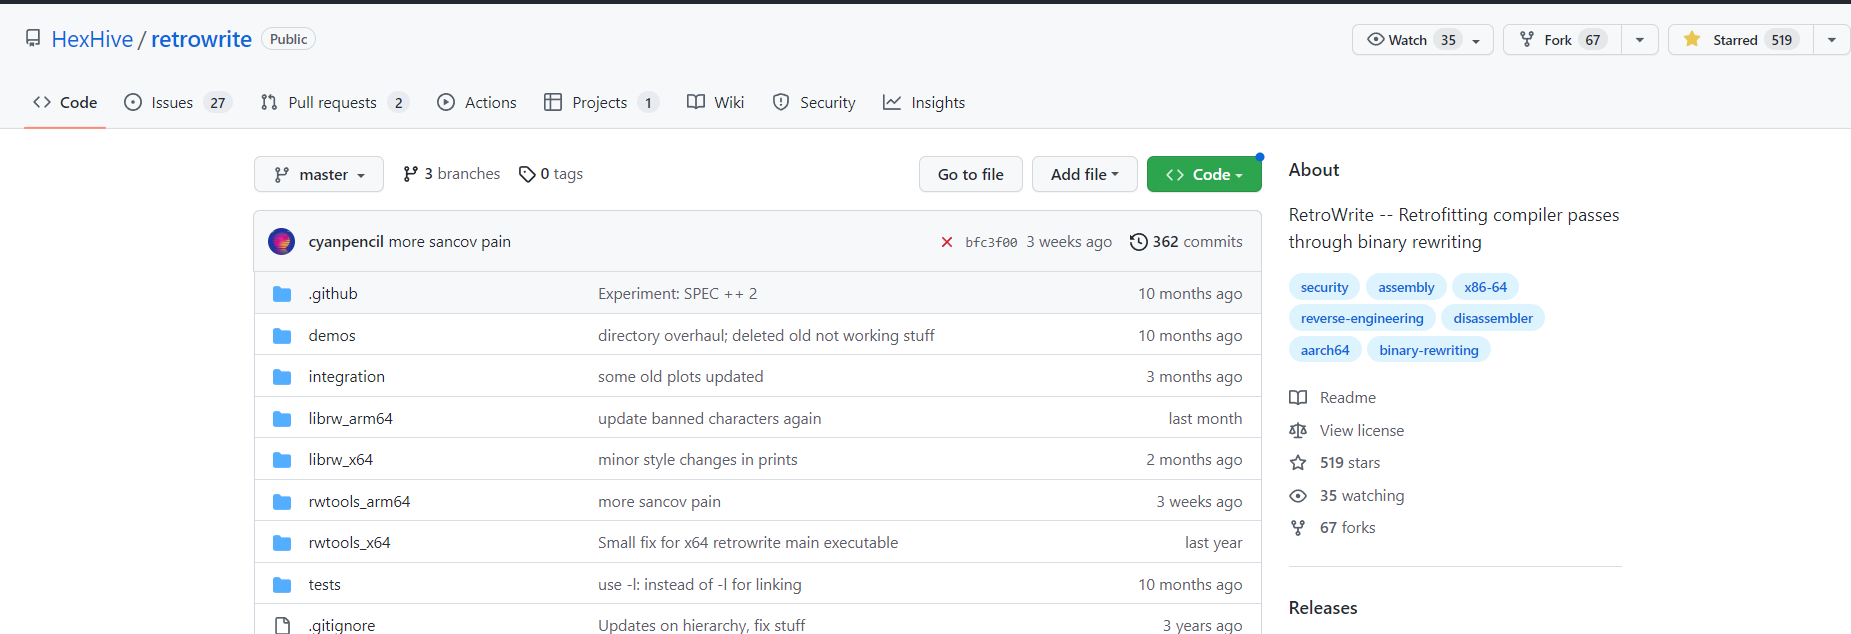Select the reverse-engineering topic tag
The height and width of the screenshot is (634, 1851).
pyautogui.click(x=1362, y=318)
